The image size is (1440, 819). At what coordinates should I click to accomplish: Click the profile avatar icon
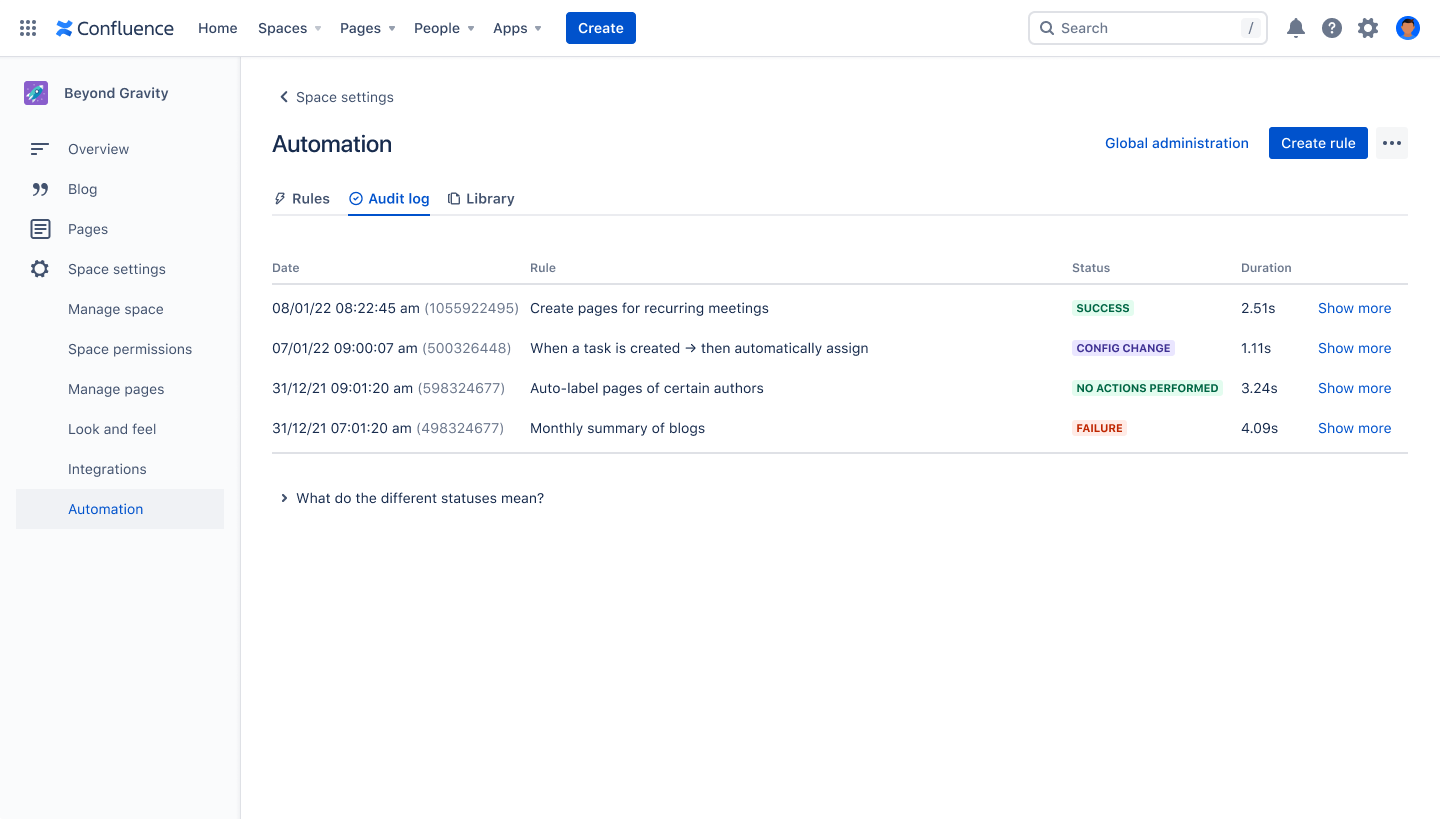1407,27
